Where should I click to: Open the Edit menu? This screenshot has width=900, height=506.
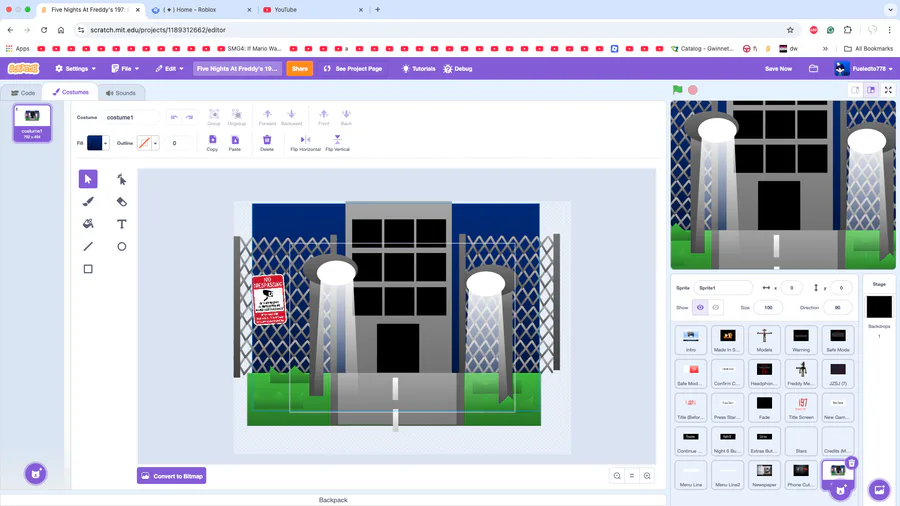point(169,68)
